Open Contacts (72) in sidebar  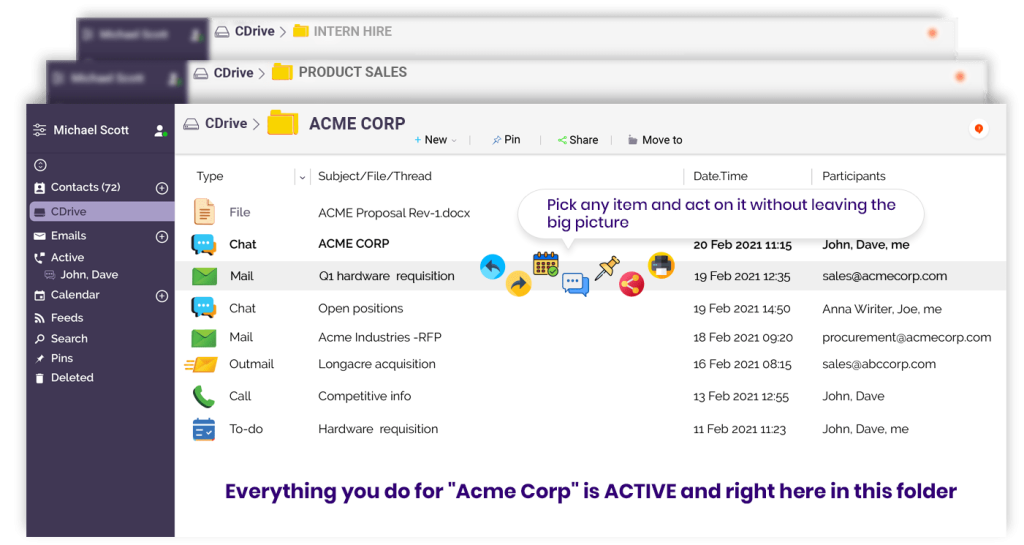point(86,187)
